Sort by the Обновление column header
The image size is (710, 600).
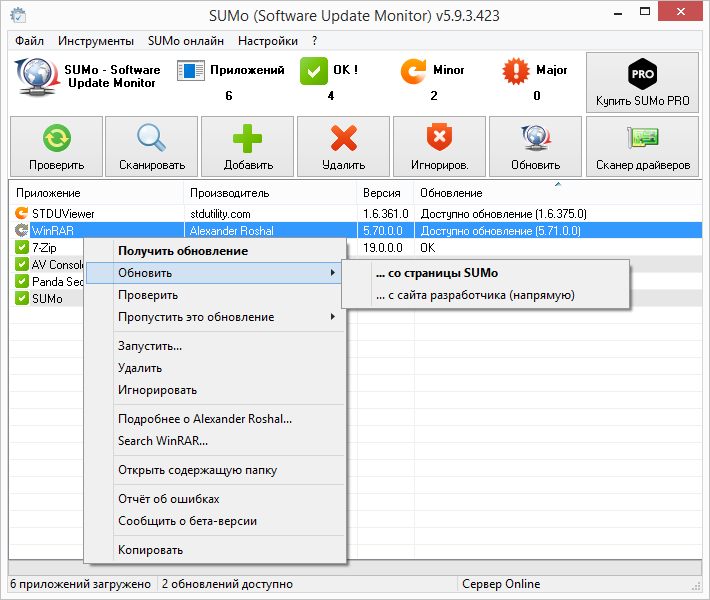tap(558, 193)
